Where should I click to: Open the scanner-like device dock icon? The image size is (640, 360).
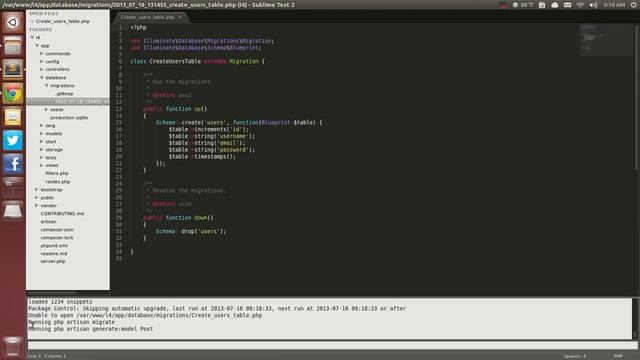click(12, 211)
